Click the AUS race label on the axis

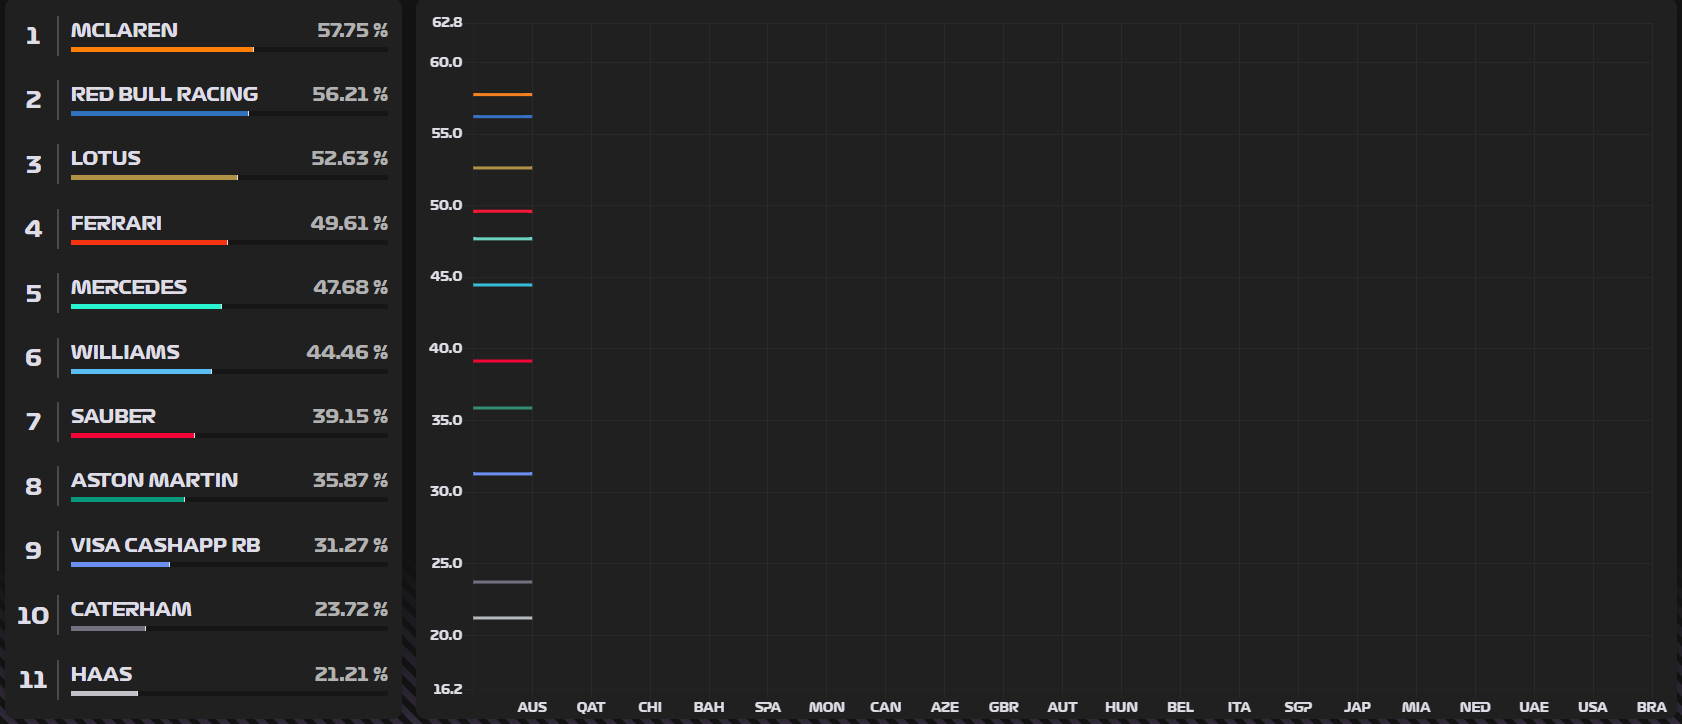coord(532,707)
